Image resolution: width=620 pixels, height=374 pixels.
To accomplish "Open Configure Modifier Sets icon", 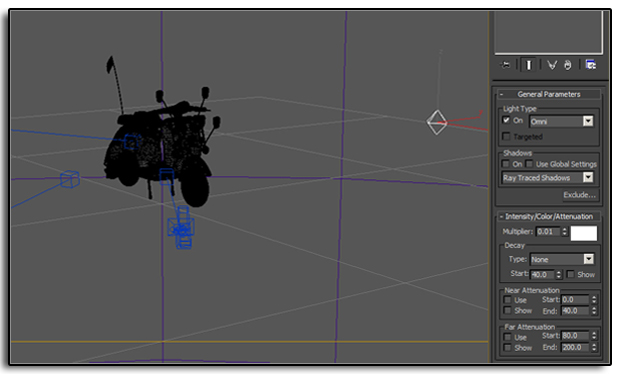I will coord(591,65).
